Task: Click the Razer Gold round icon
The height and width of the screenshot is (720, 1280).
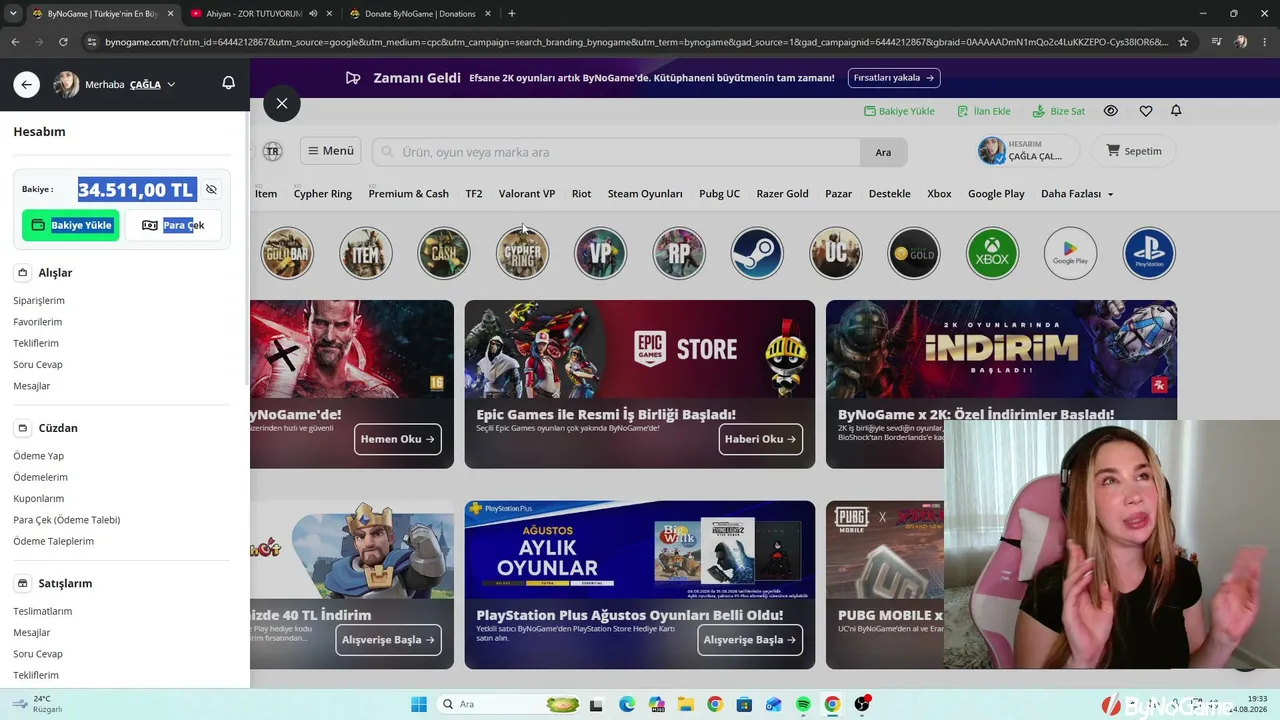Action: tap(914, 253)
